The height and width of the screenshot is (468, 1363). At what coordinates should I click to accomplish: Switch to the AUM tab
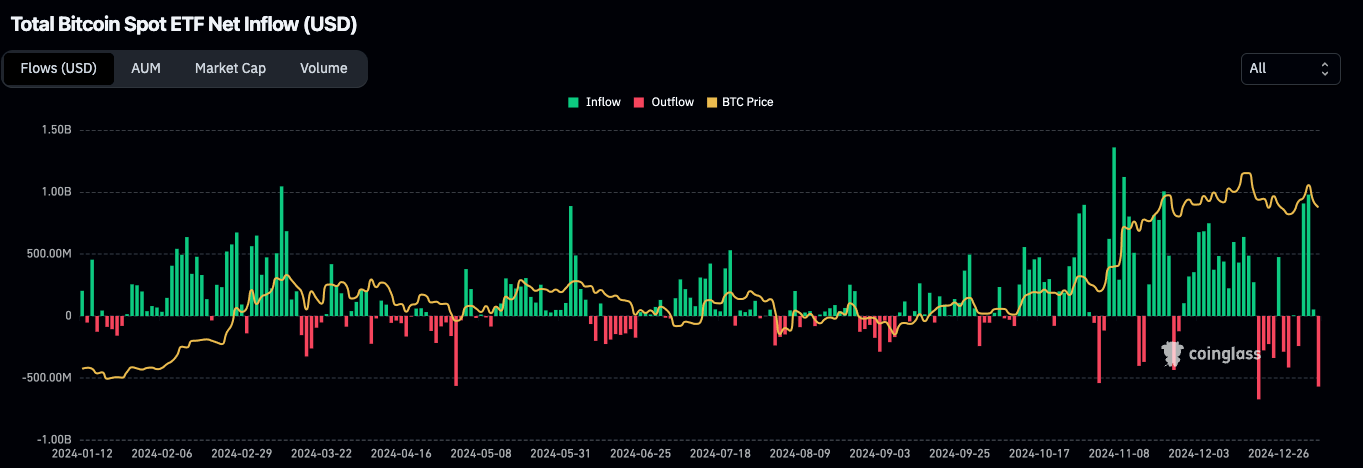146,68
